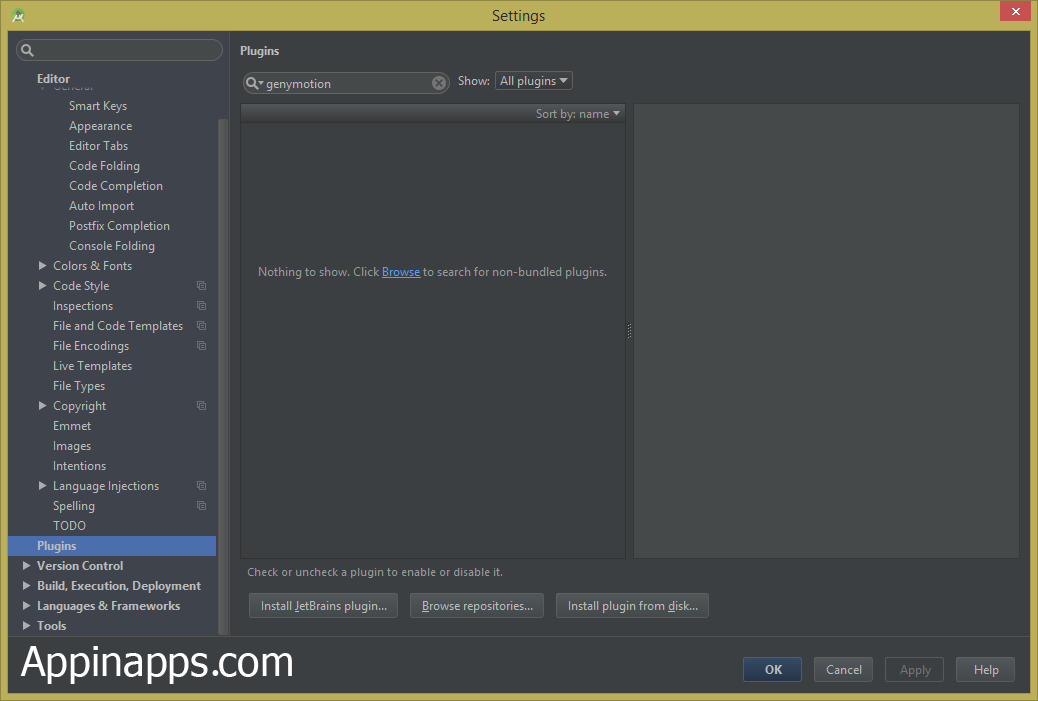The height and width of the screenshot is (701, 1038).
Task: Close the Settings window
Action: point(1015,11)
